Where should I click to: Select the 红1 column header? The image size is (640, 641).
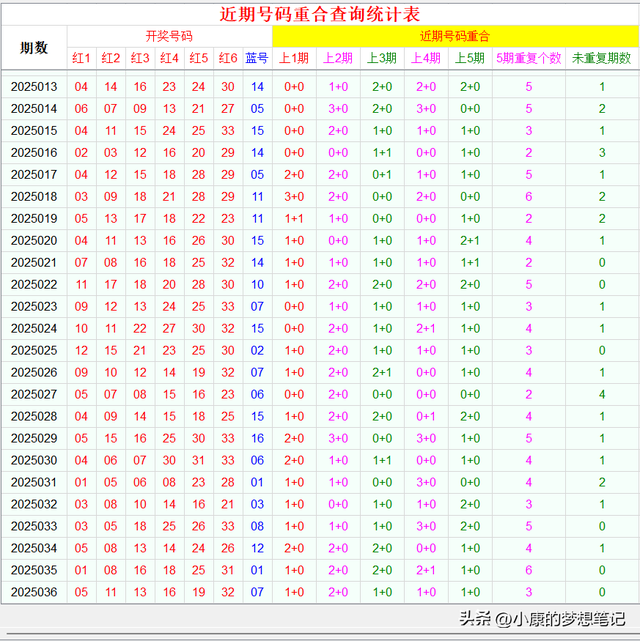pos(81,58)
